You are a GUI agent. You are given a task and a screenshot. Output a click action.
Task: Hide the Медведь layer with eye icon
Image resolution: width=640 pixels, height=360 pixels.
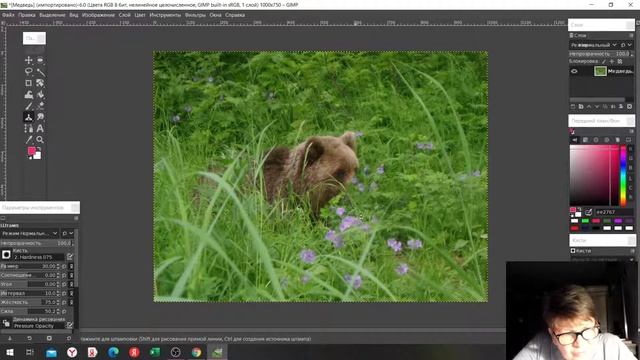point(574,71)
